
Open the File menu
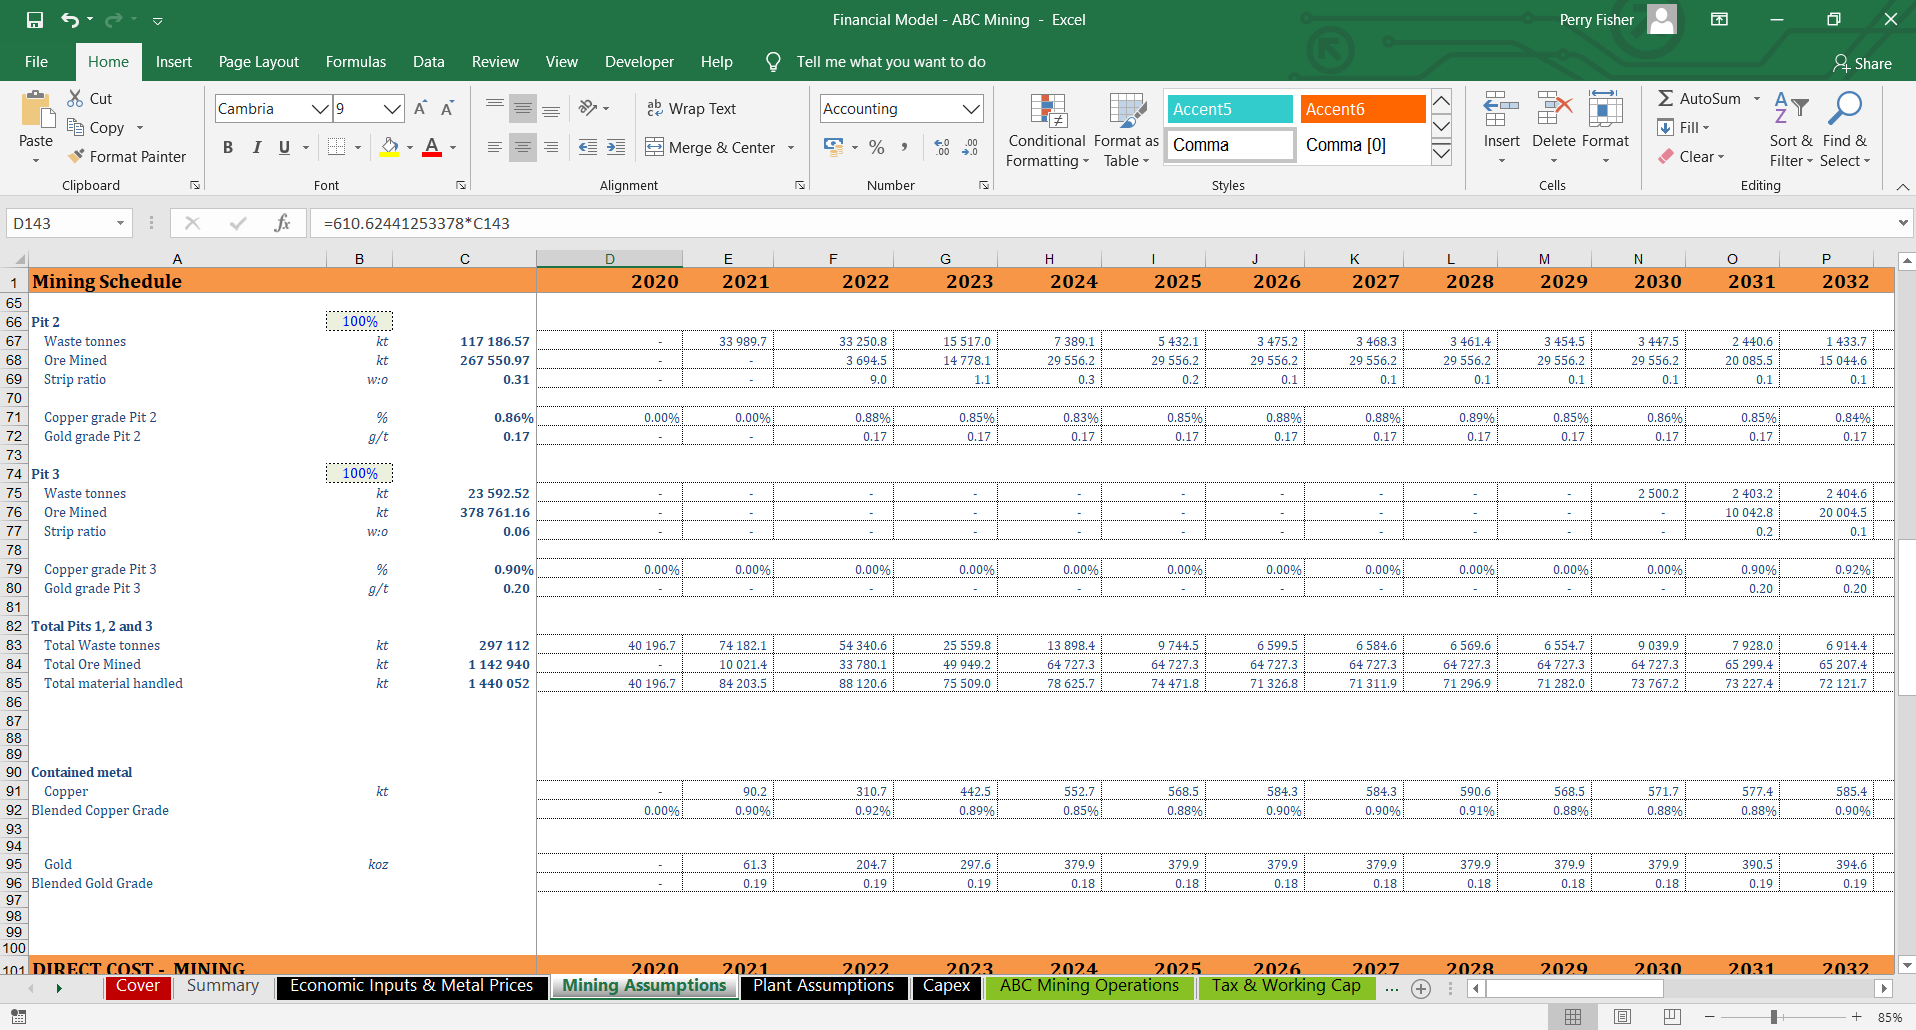tap(36, 62)
